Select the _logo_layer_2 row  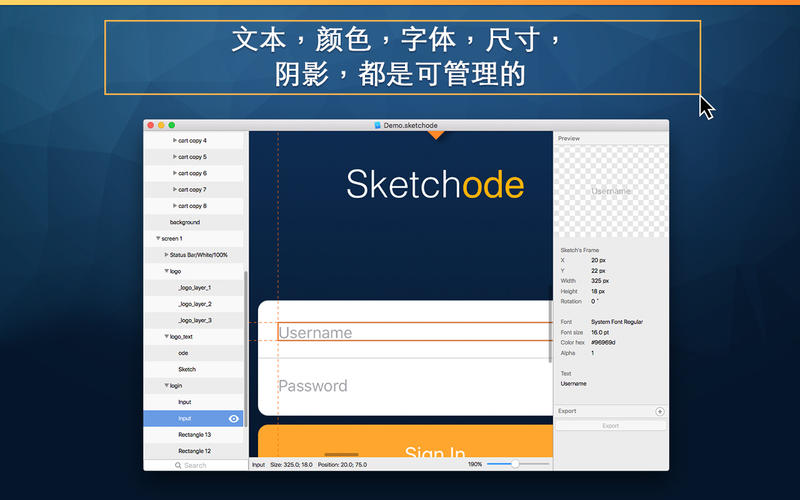pyautogui.click(x=194, y=304)
